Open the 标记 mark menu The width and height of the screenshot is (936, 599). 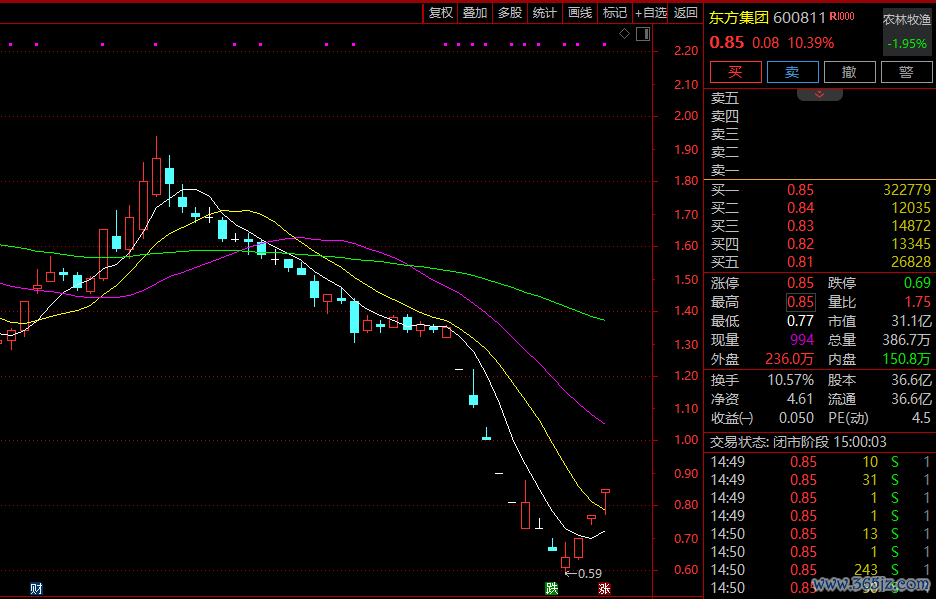pyautogui.click(x=615, y=13)
